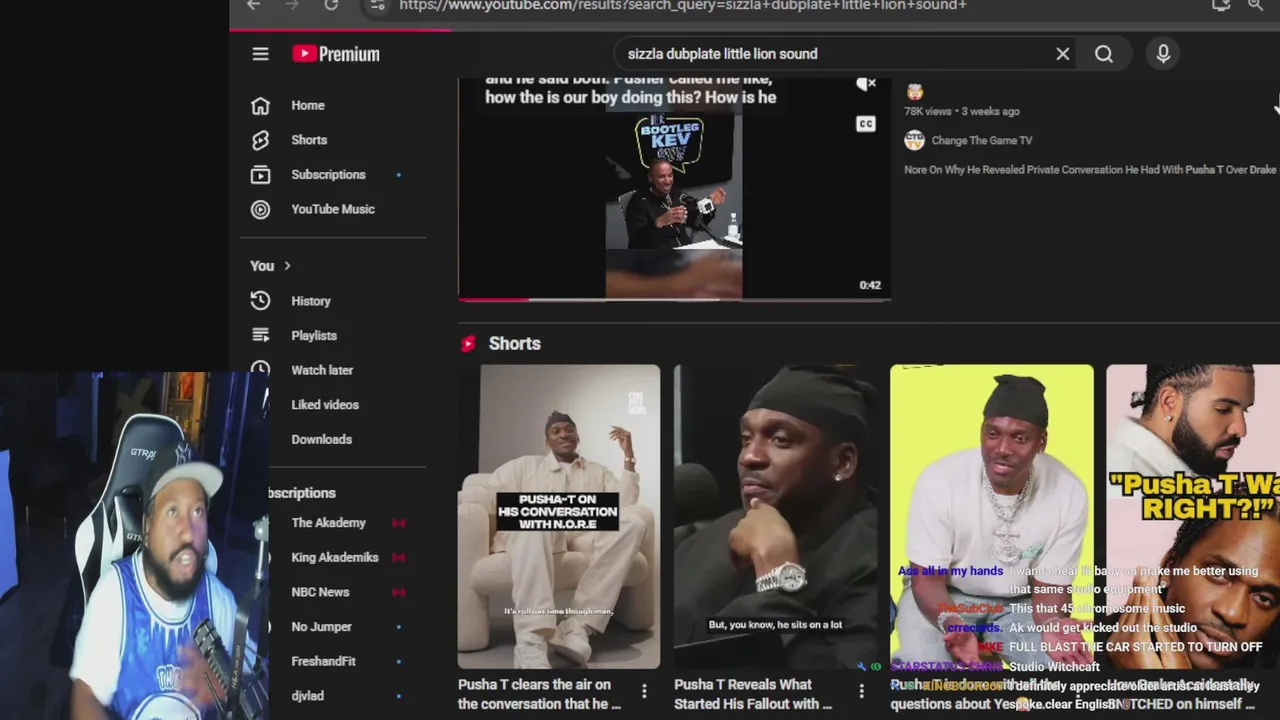
Task: Click the site info icon in the address bar
Action: (376, 5)
